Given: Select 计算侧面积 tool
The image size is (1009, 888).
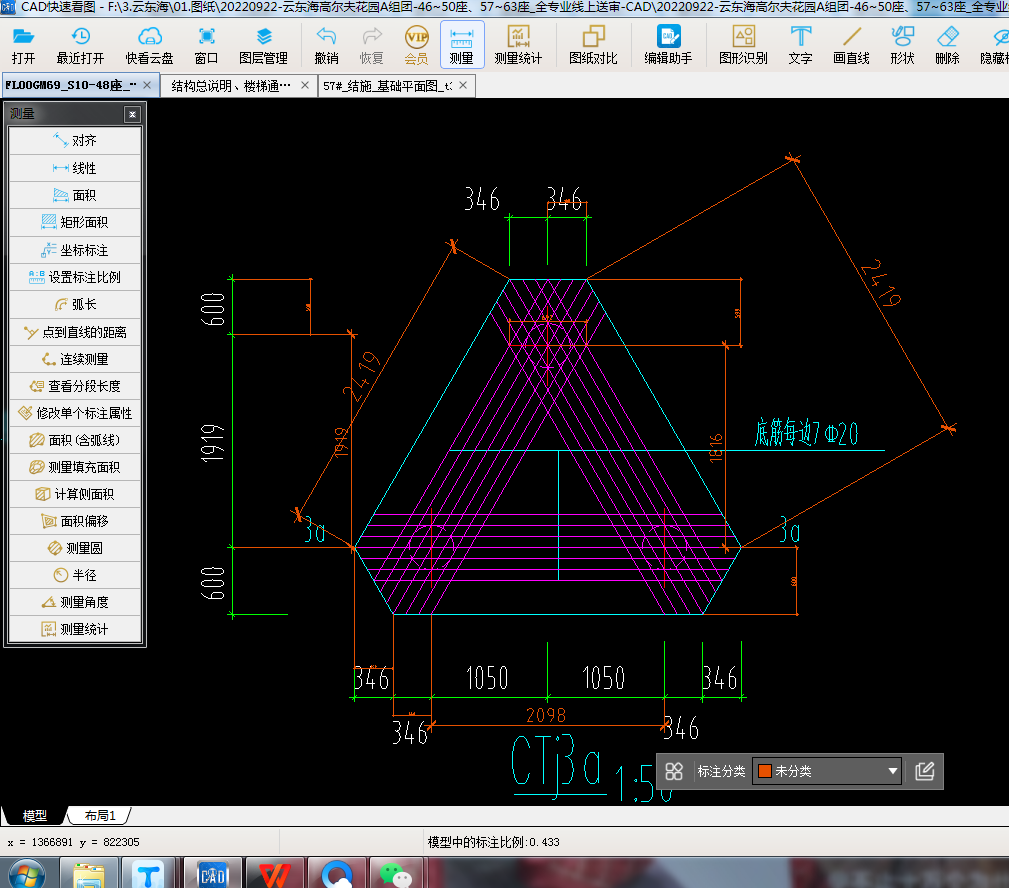Looking at the screenshot, I should click(75, 494).
